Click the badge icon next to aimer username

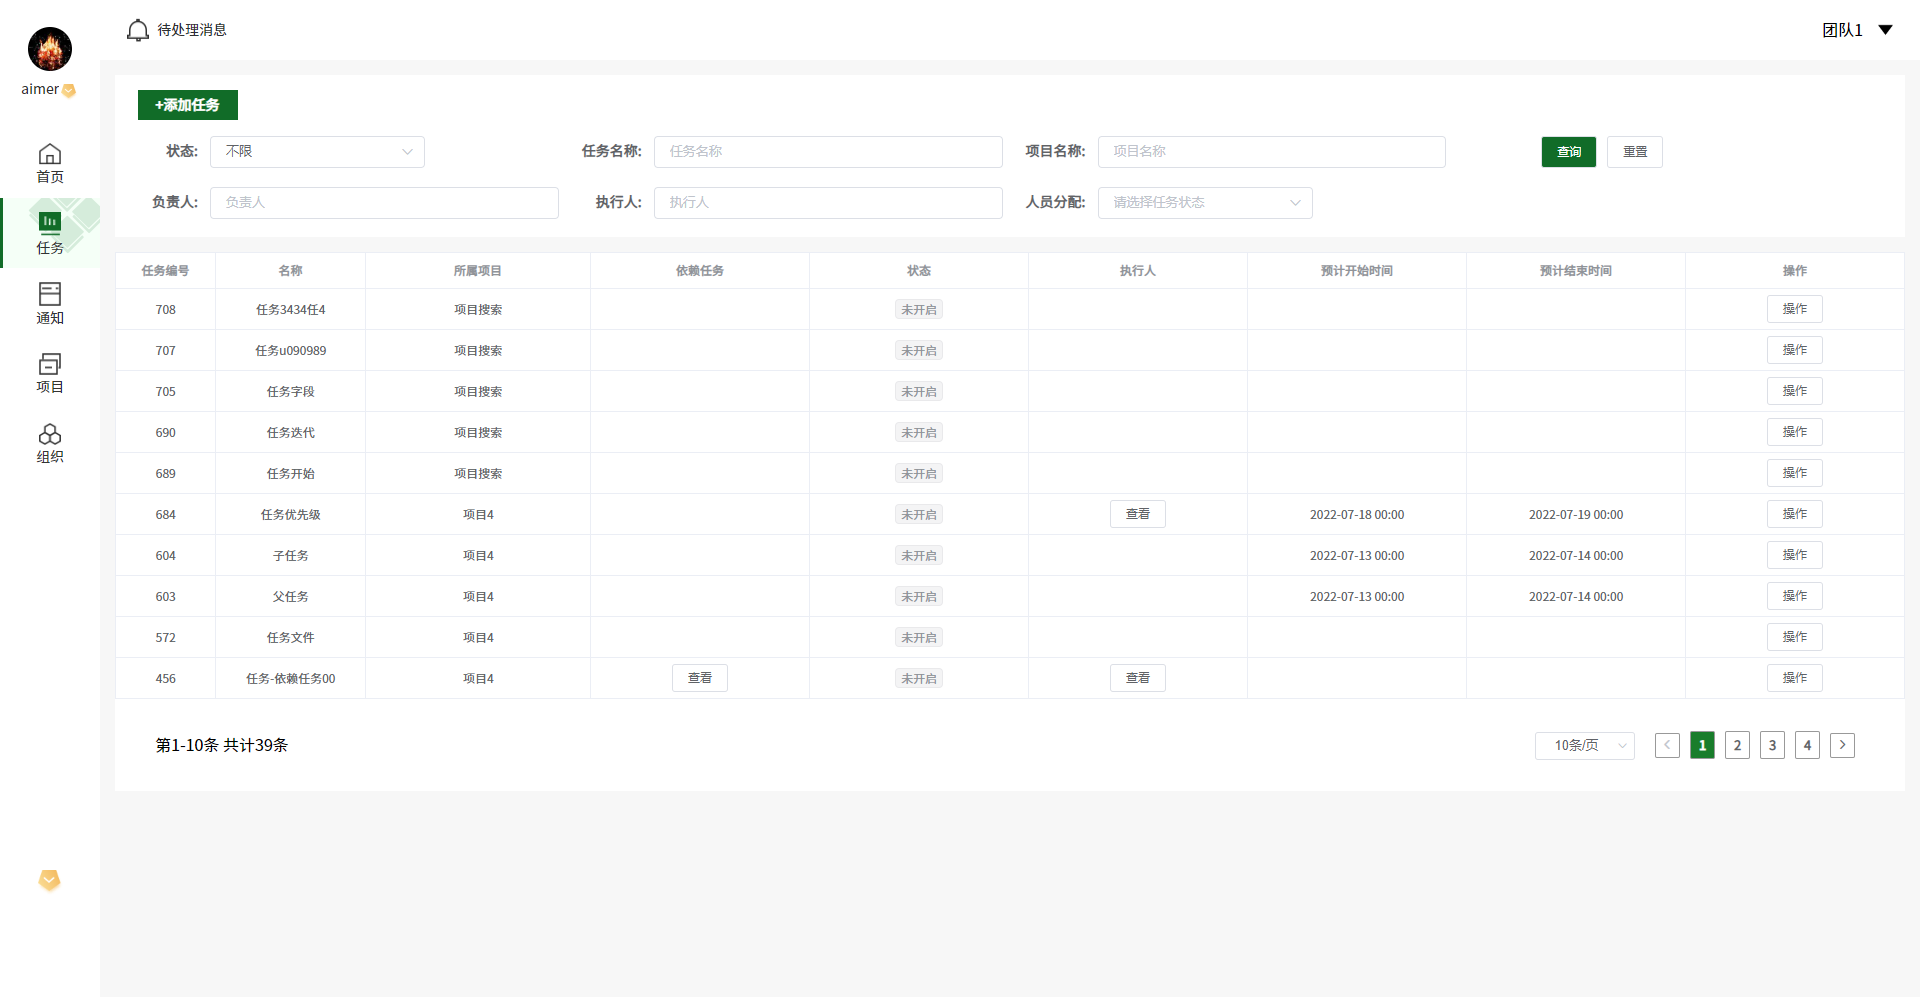pyautogui.click(x=69, y=90)
